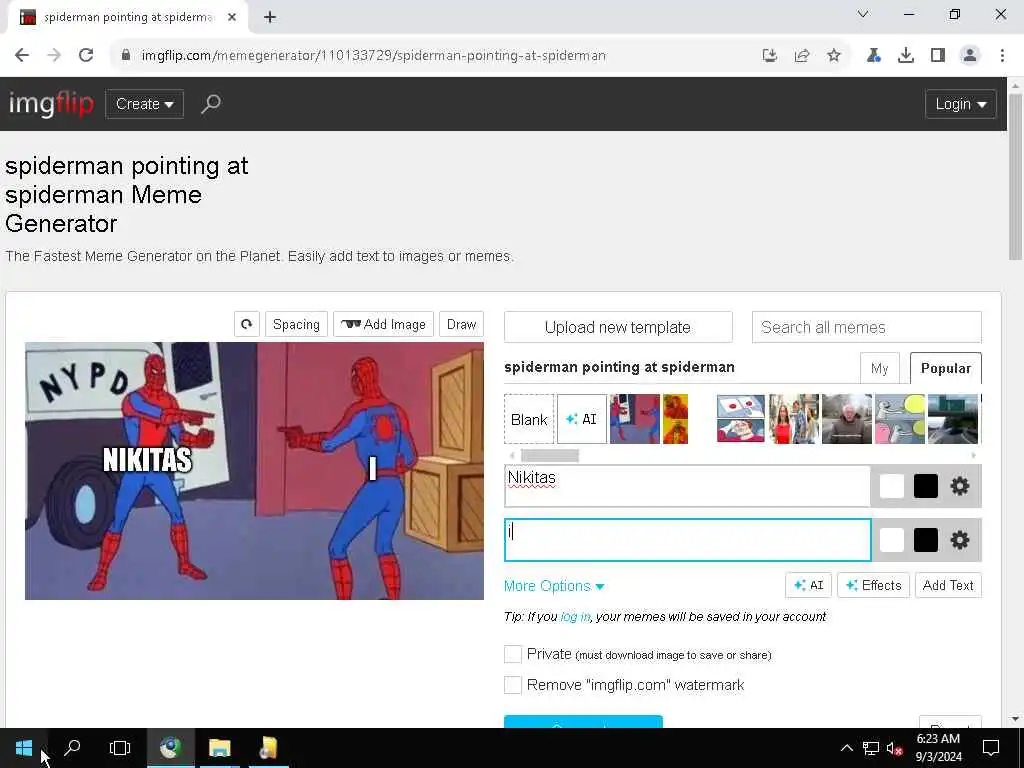The height and width of the screenshot is (768, 1024).
Task: Pick white font color for second text box
Action: click(x=891, y=540)
